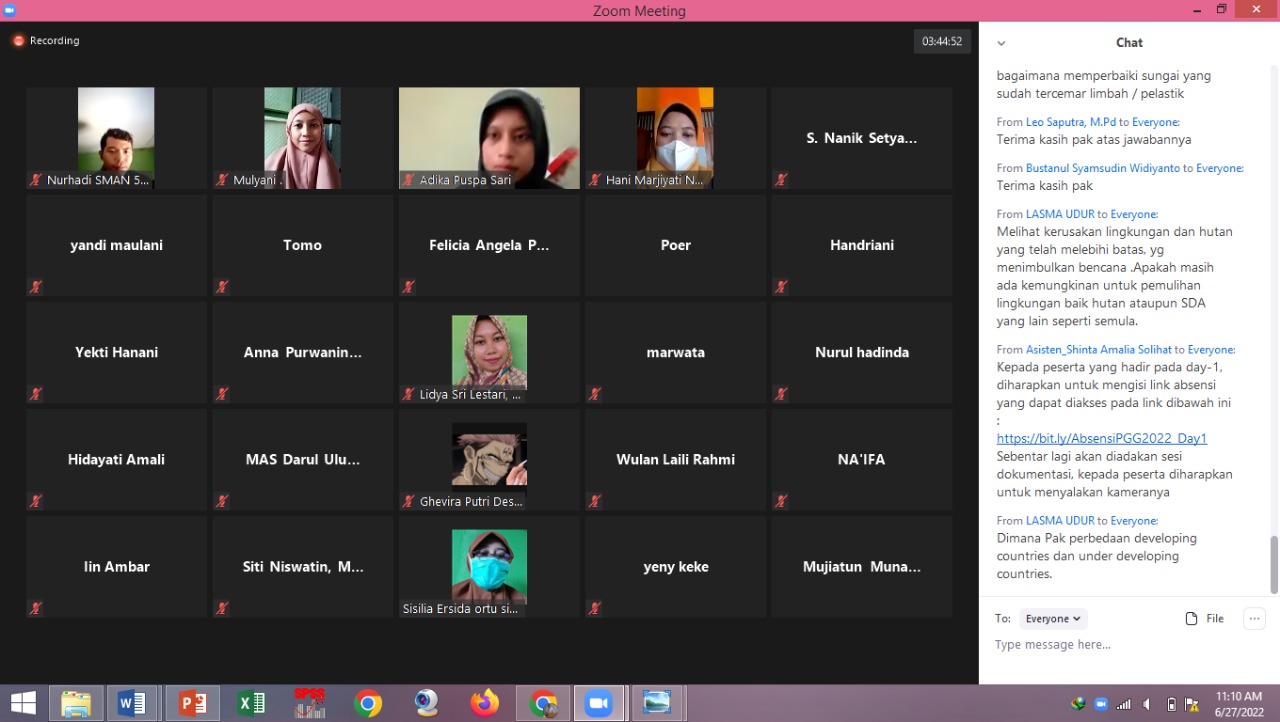Click muted mic icon on MAS Darul Ulu tile

[222, 501]
